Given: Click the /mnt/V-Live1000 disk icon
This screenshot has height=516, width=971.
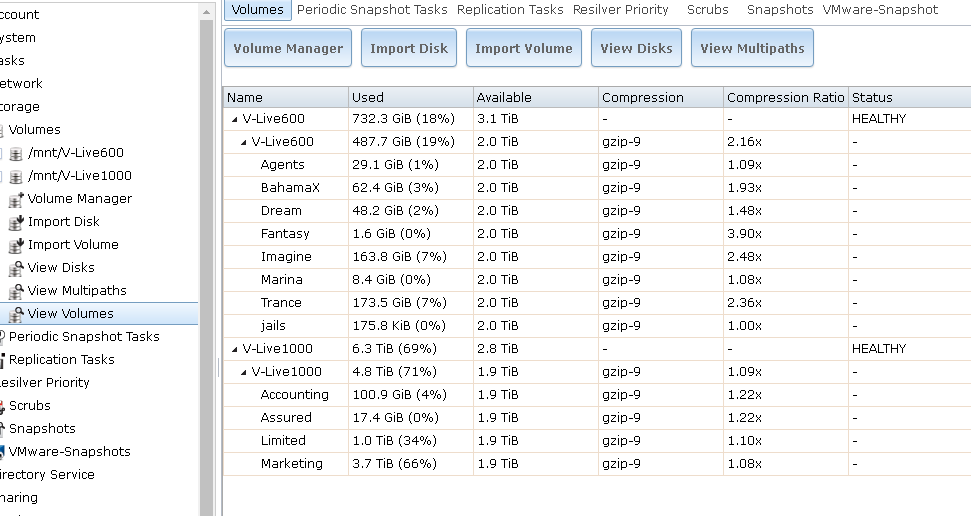Looking at the screenshot, I should pos(16,176).
